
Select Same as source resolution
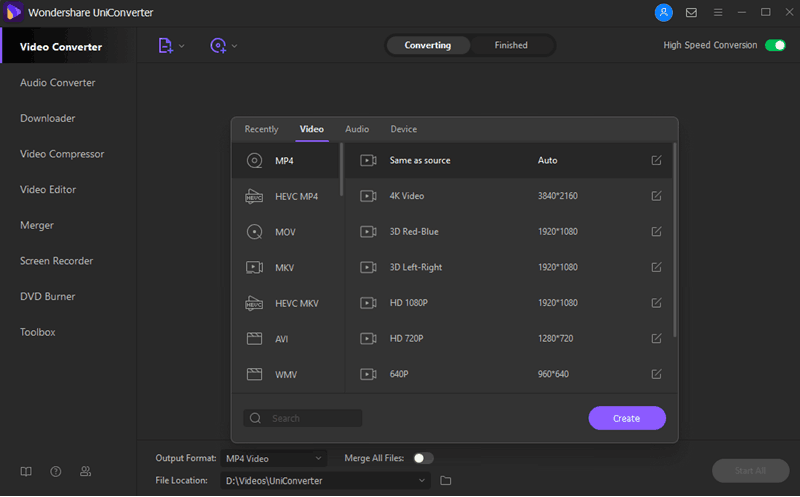[x=547, y=160]
